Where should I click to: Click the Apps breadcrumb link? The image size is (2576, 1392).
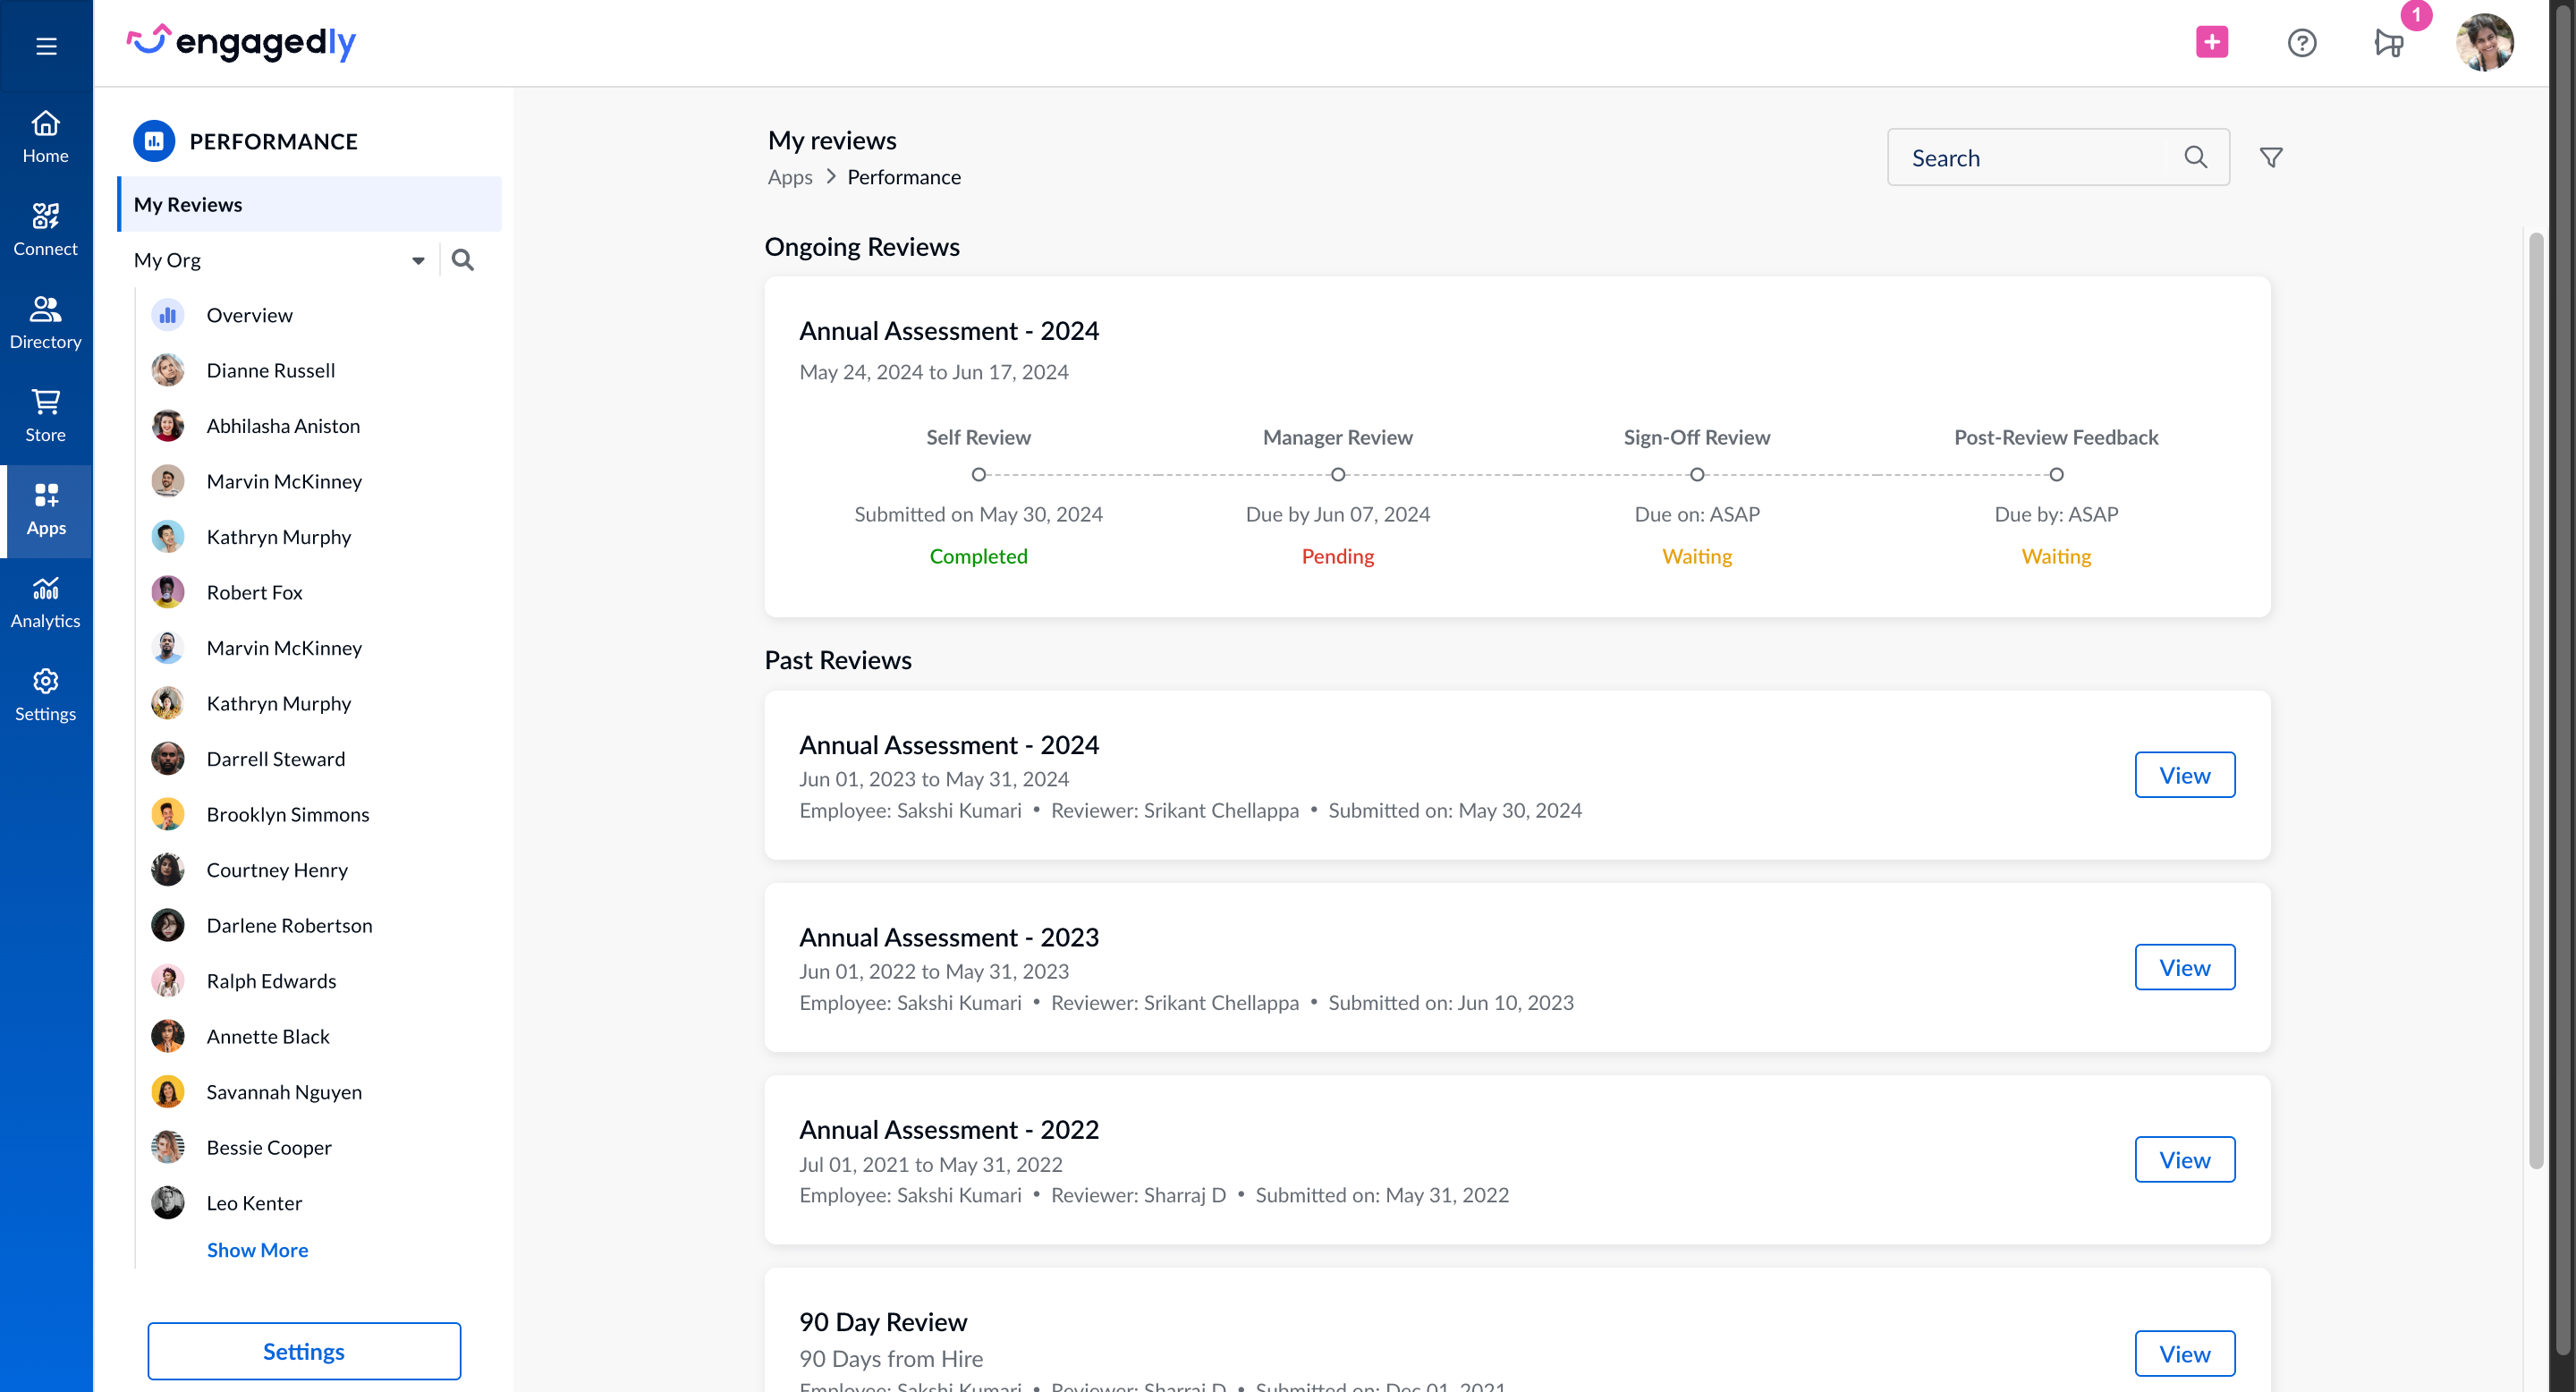(x=789, y=177)
